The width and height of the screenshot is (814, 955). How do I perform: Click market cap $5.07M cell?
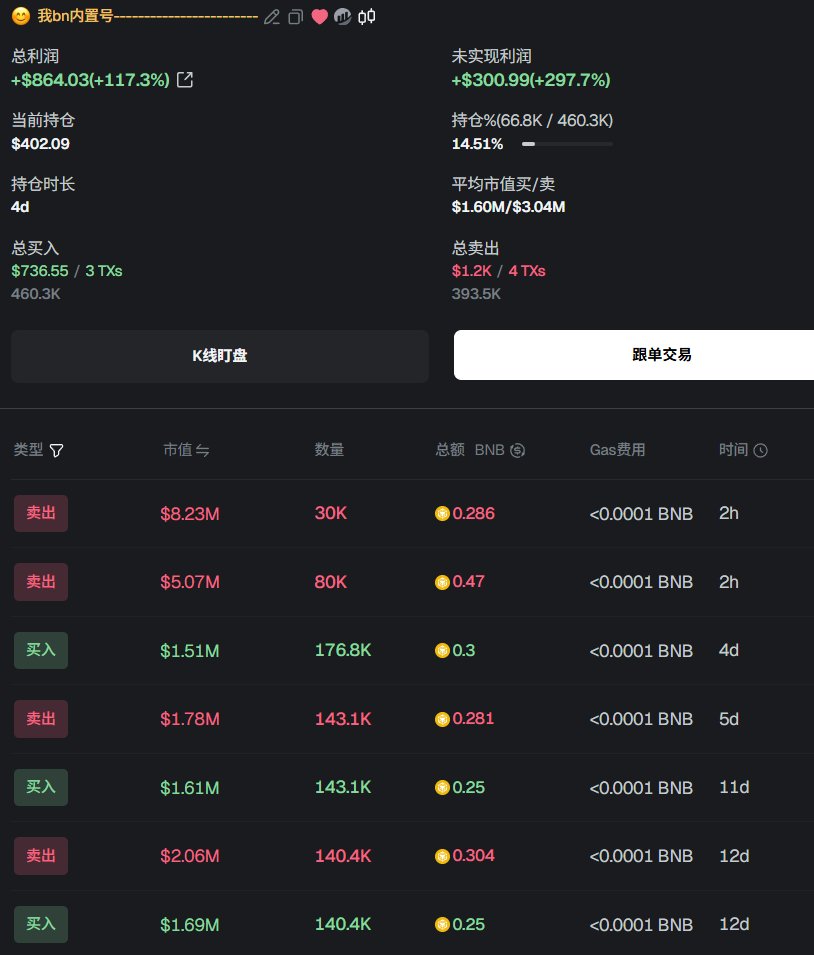(x=189, y=582)
